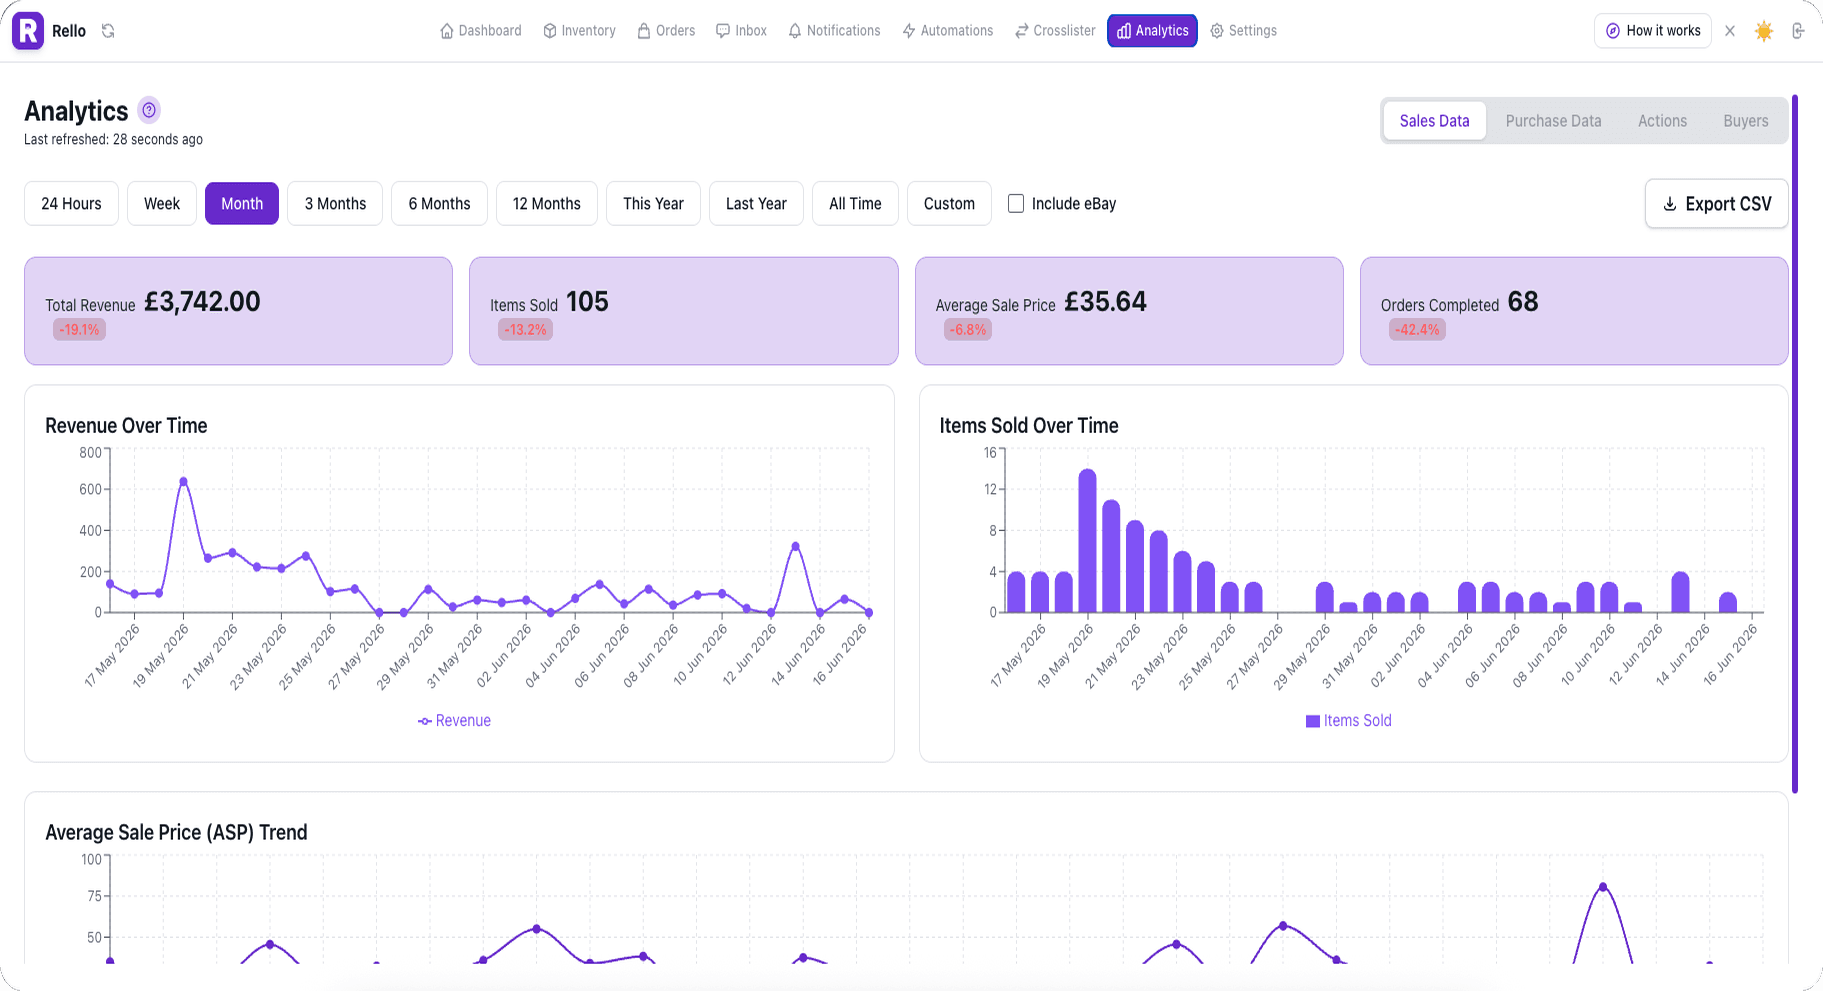
Task: Open the Dashboard page
Action: point(481,31)
